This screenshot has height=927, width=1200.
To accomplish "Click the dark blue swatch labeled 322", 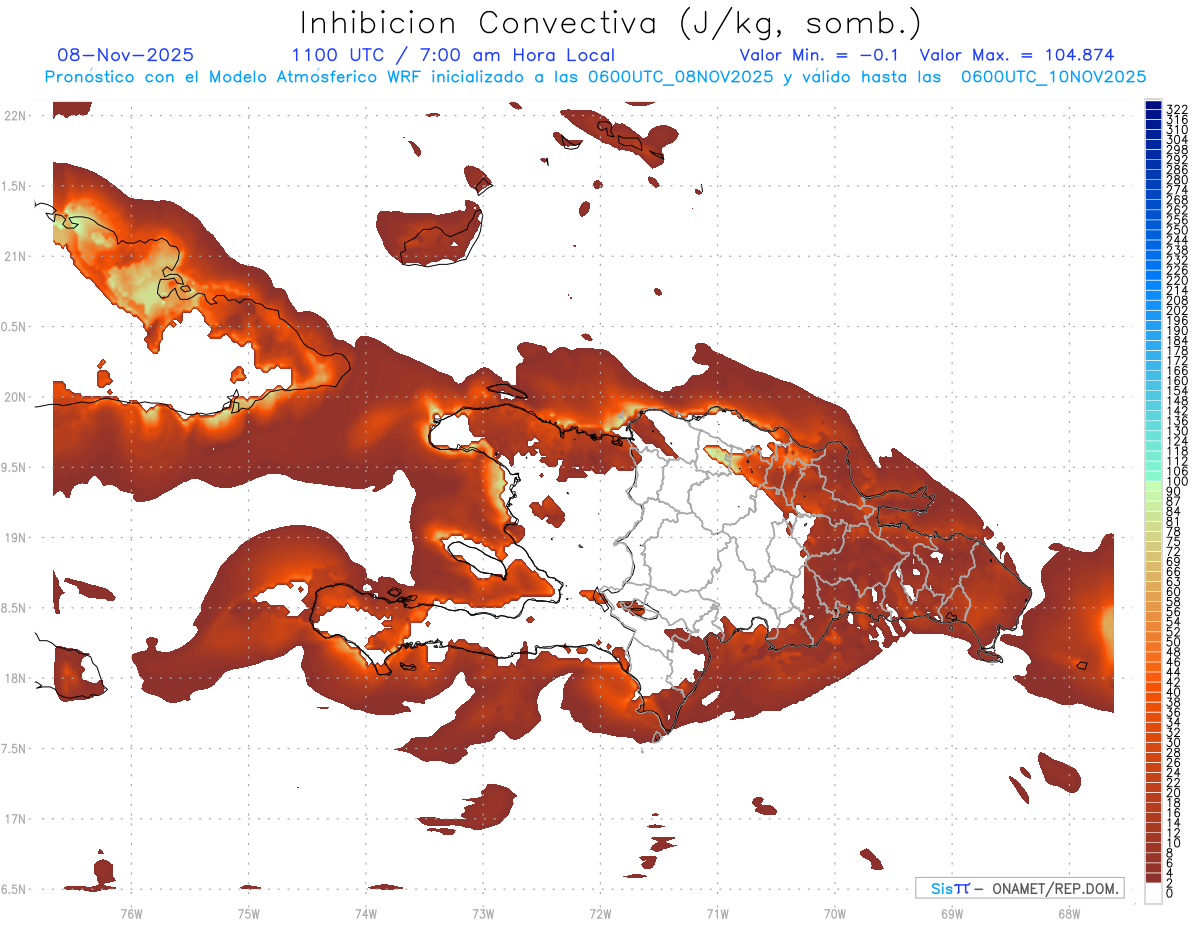I will [x=1153, y=105].
